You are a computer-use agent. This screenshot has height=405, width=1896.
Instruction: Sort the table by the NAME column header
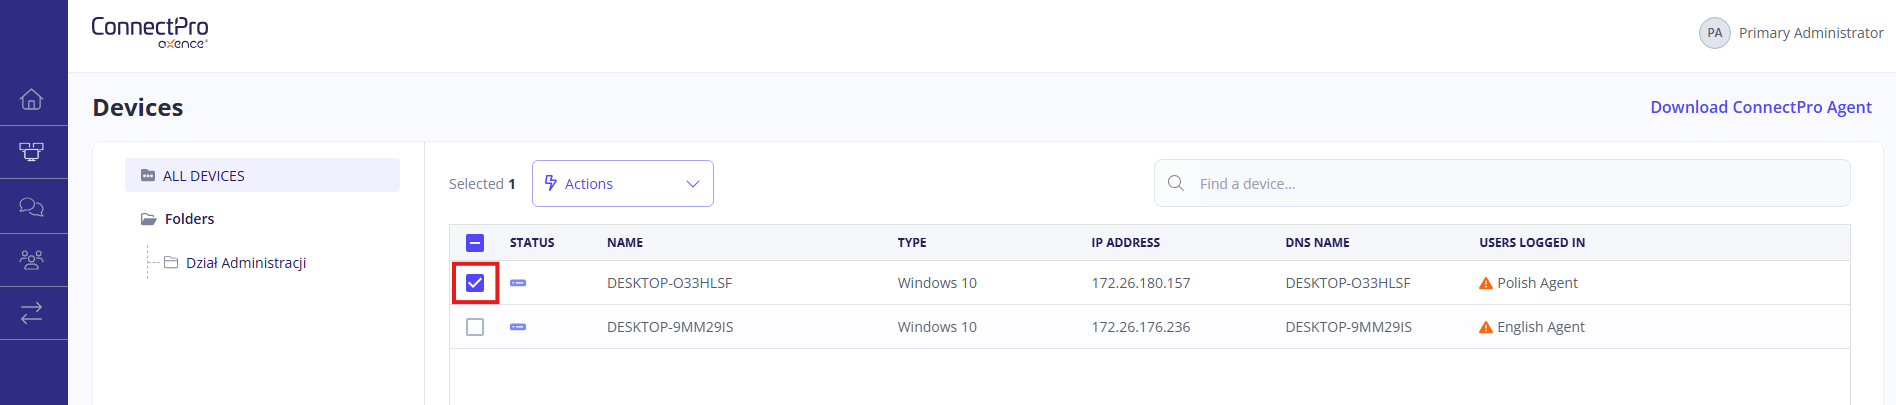pos(625,243)
